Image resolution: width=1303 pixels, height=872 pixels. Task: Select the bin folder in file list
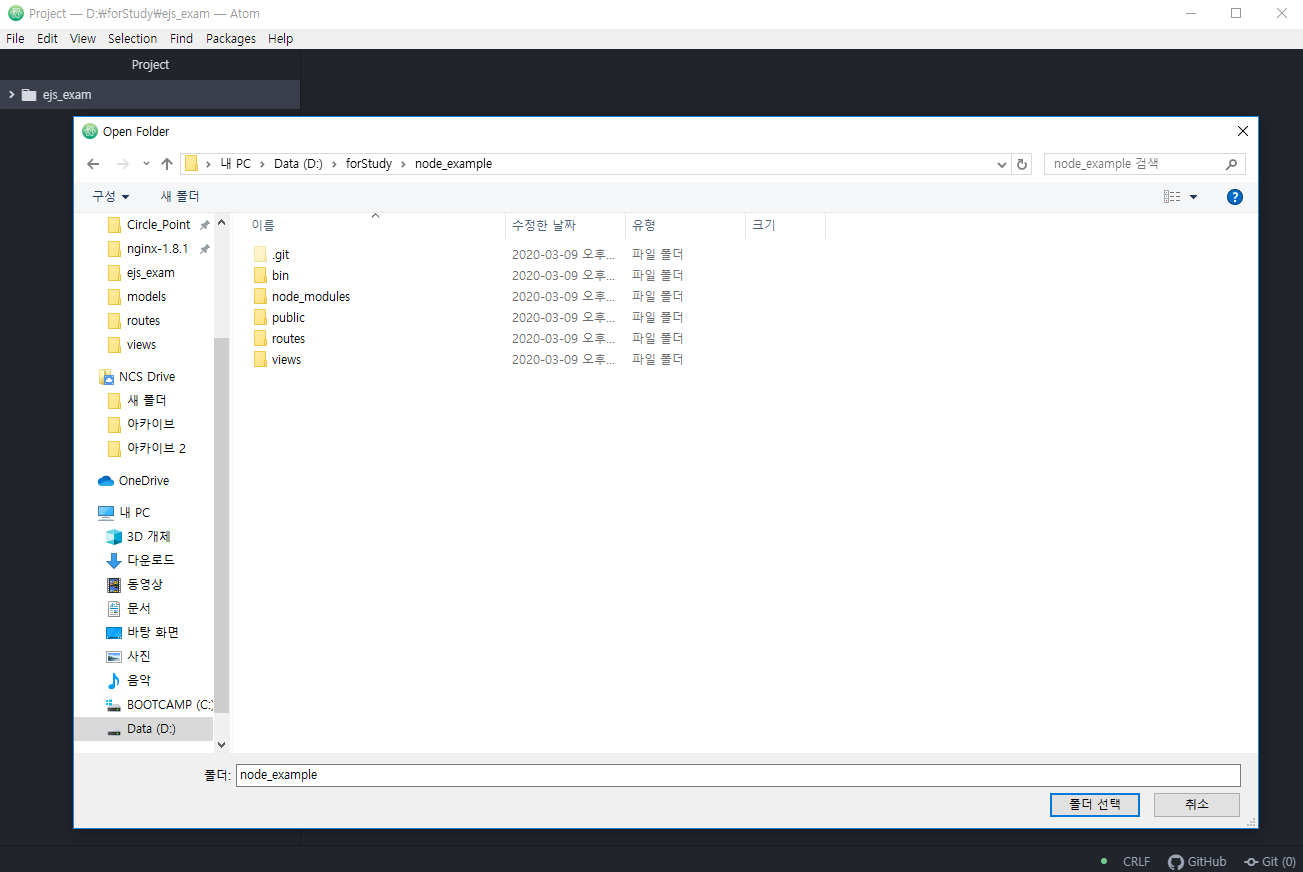click(271, 276)
